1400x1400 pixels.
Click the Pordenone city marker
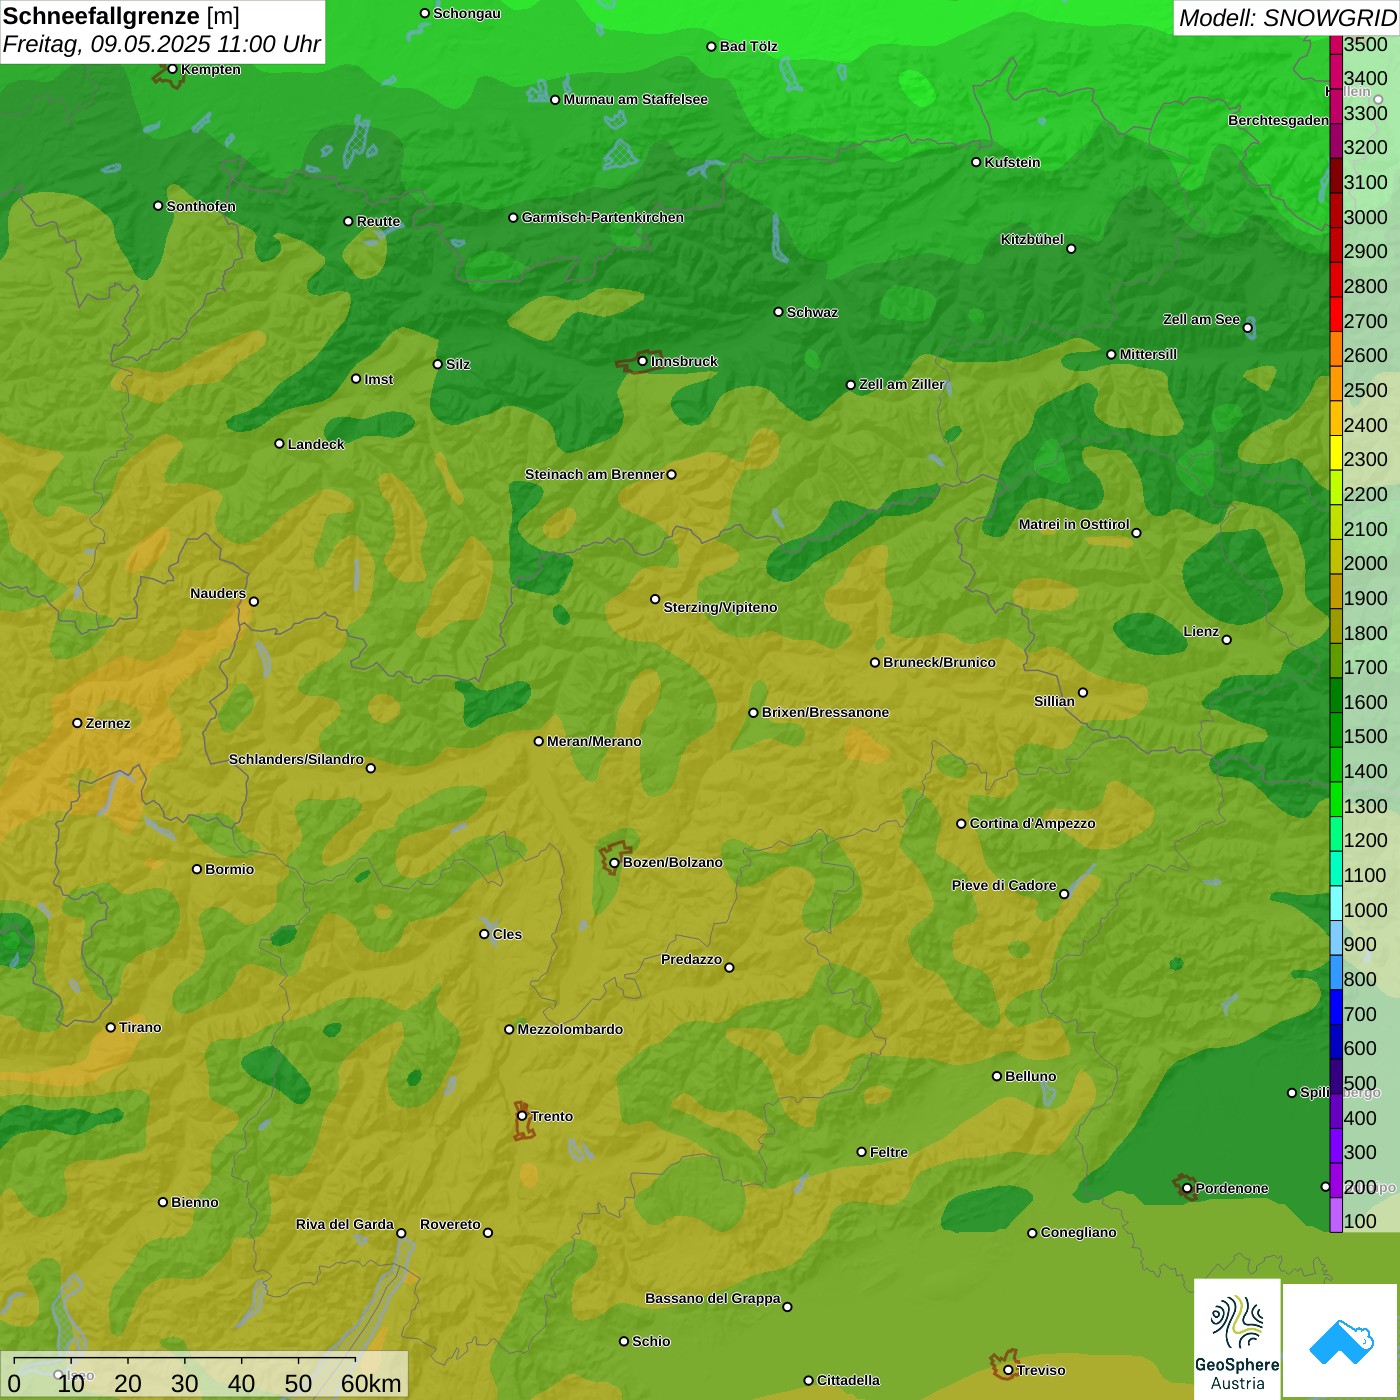click(x=1187, y=1188)
